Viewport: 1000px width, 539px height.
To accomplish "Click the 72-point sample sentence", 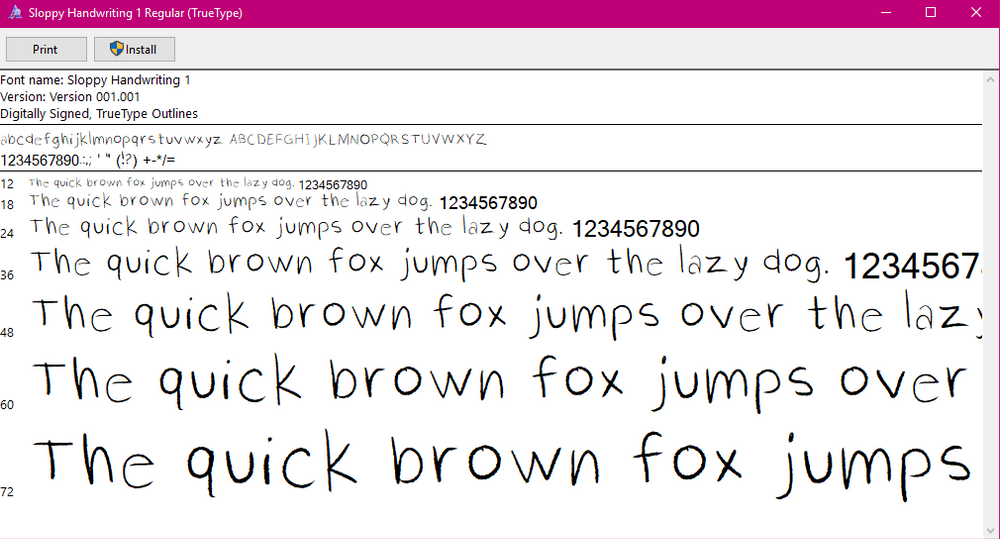I will point(502,463).
